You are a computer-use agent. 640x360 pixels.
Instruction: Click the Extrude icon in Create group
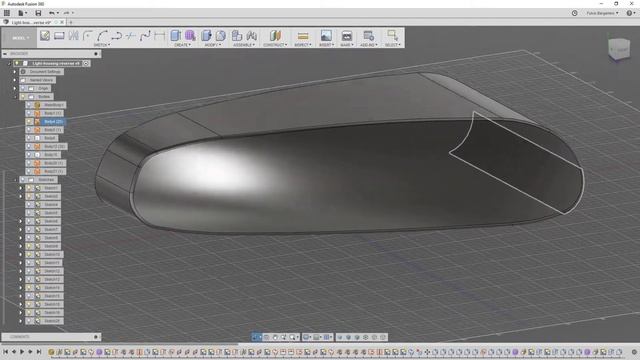[176, 36]
